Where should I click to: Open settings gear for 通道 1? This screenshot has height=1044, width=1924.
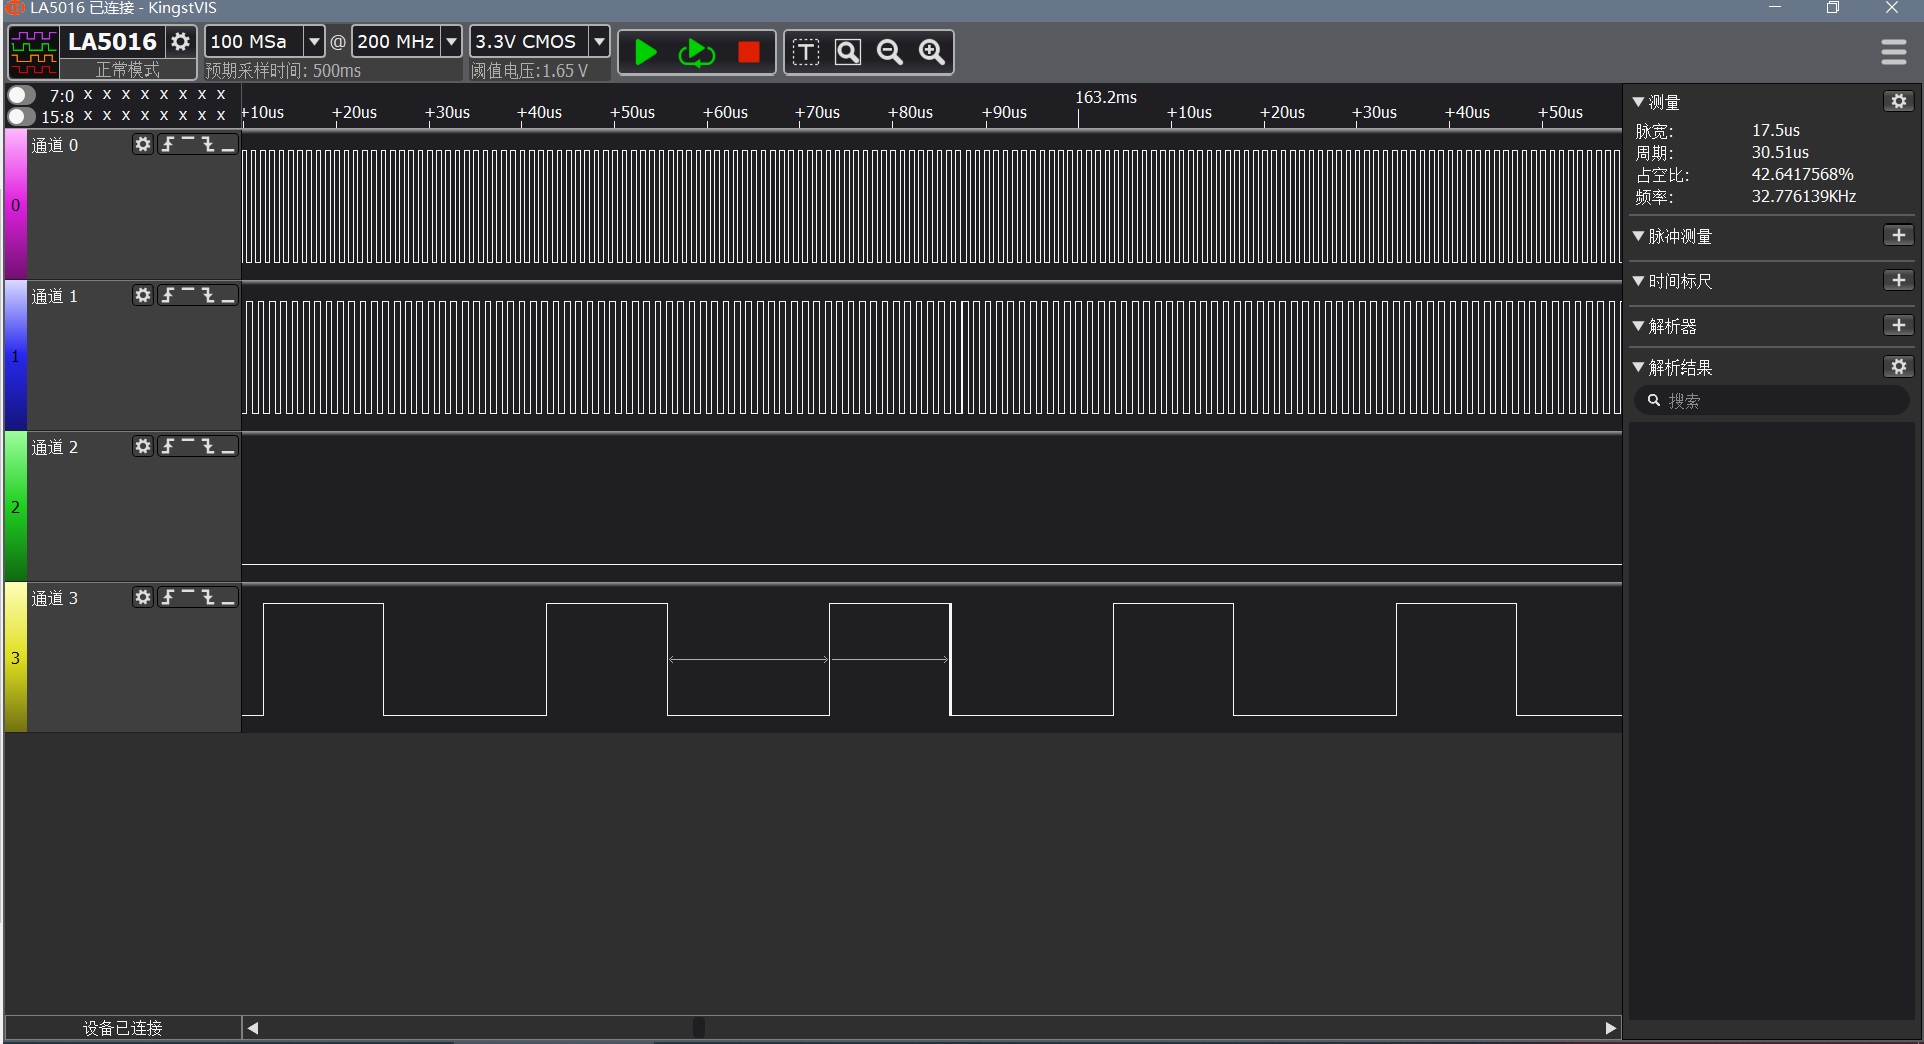pyautogui.click(x=143, y=296)
